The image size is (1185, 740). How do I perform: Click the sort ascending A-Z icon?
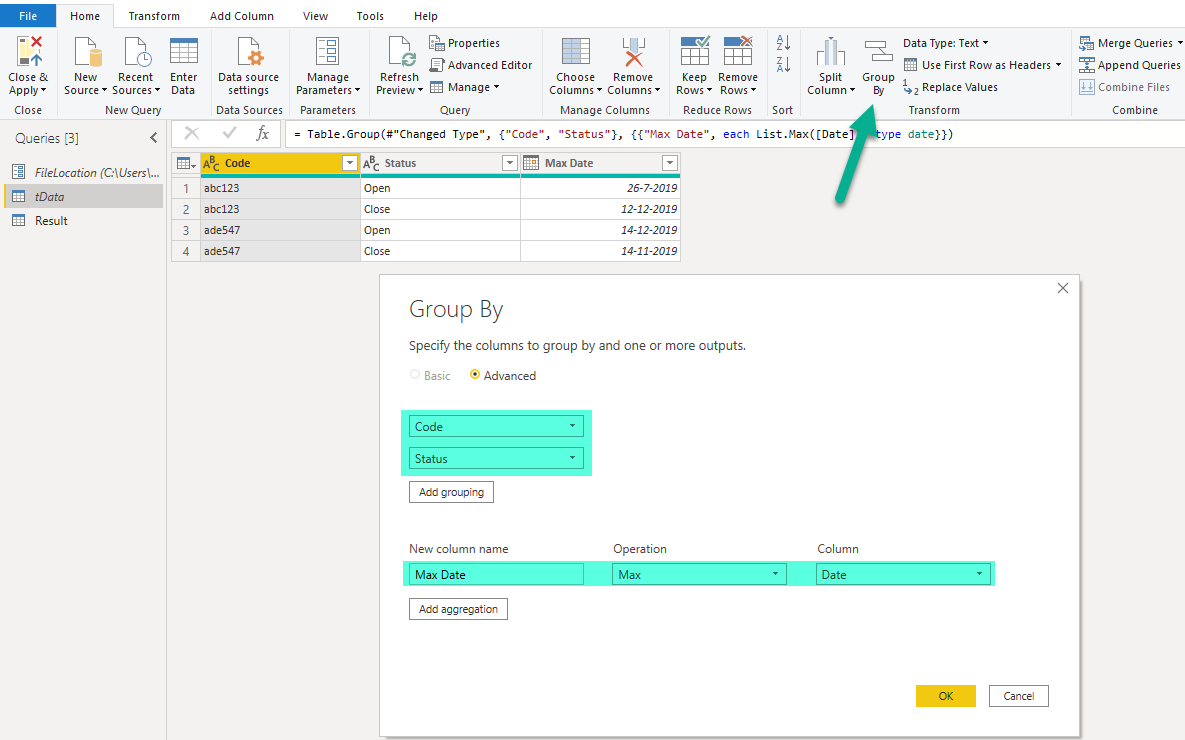click(x=783, y=44)
